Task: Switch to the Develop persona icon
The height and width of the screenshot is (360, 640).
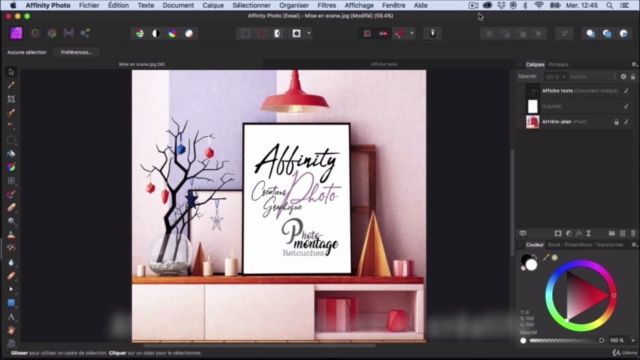Action: click(52, 33)
